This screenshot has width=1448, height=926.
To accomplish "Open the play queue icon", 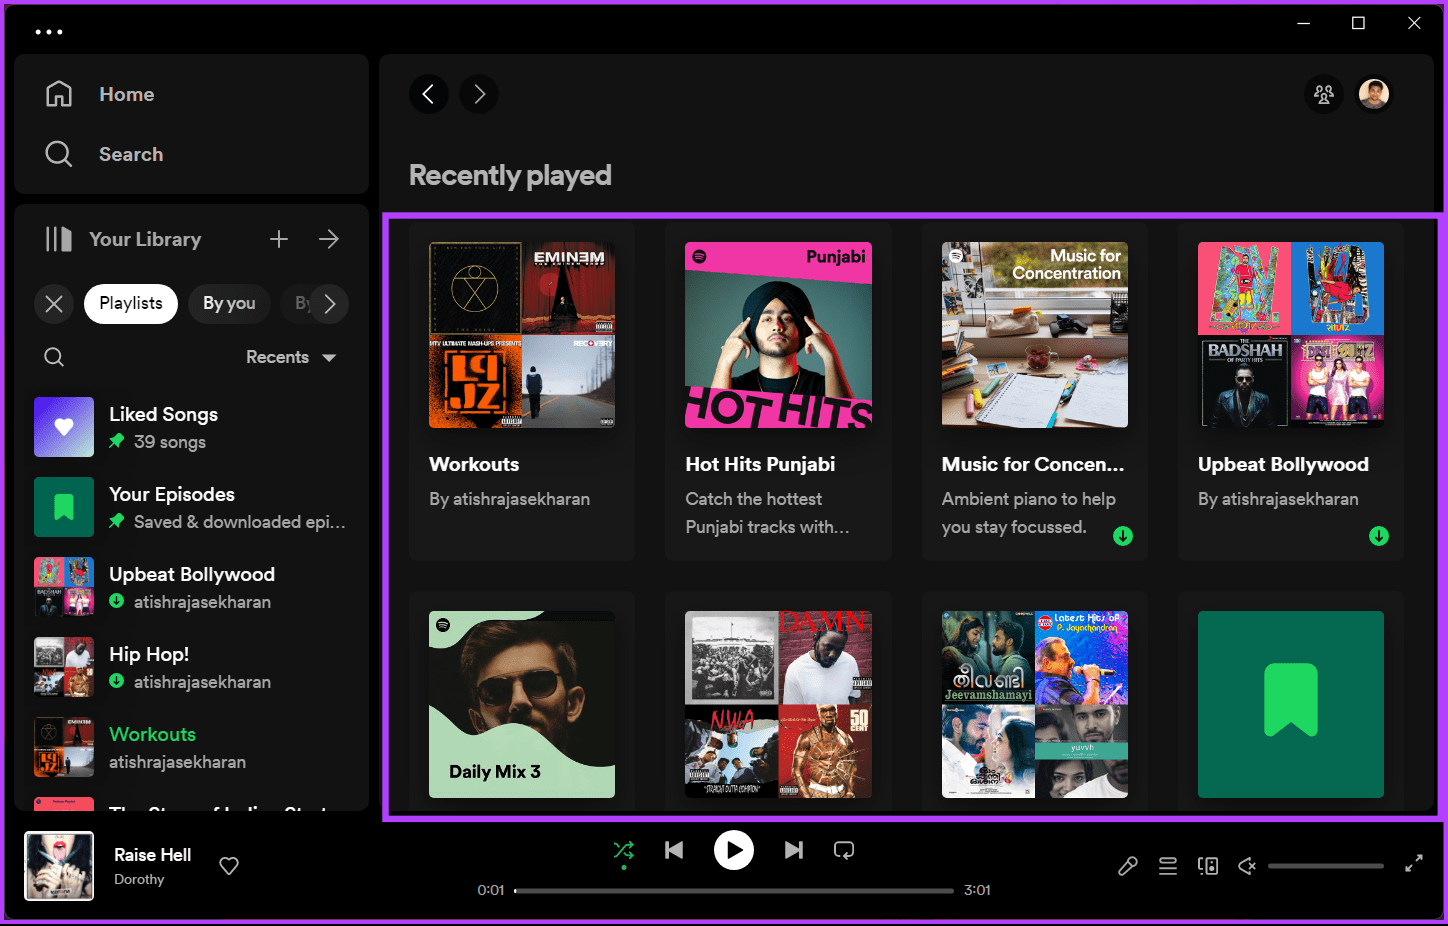I will click(x=1168, y=866).
